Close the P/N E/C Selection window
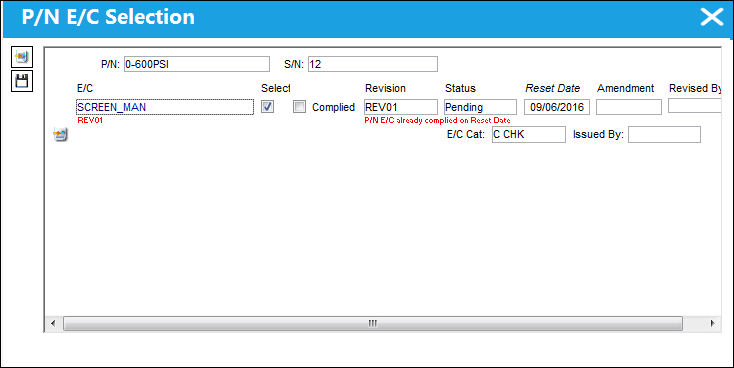The image size is (734, 368). [712, 17]
